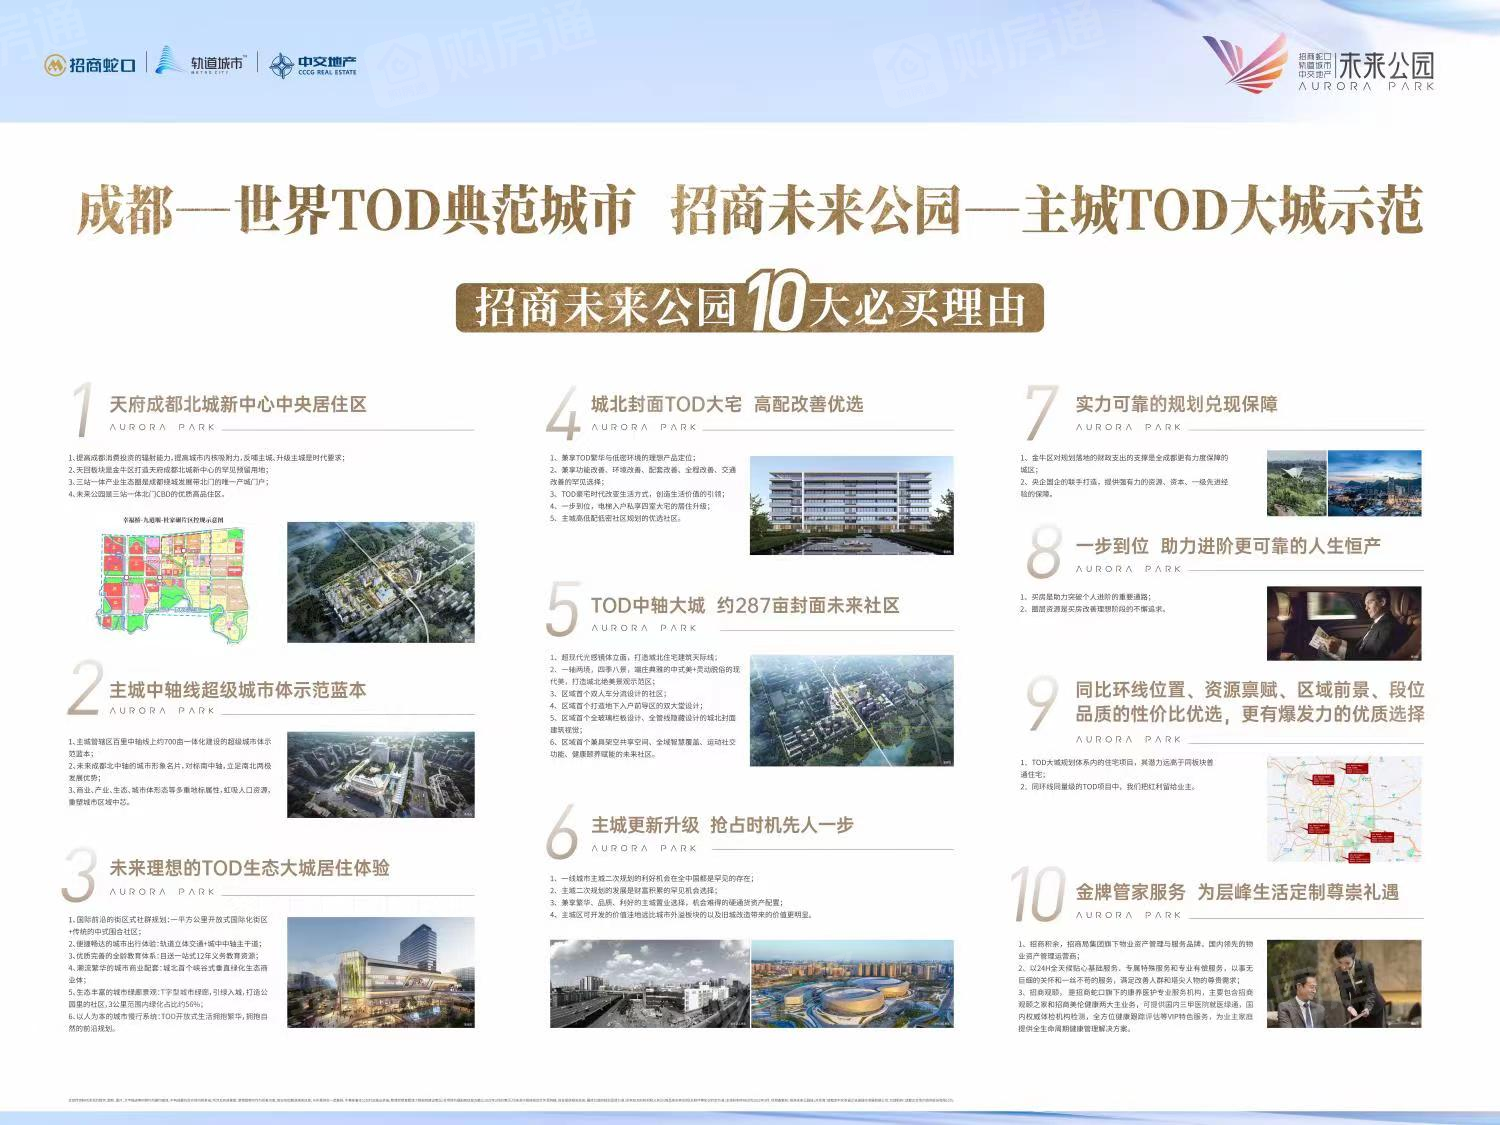Click the large numeral 1
1500x1125 pixels.
[x=82, y=410]
